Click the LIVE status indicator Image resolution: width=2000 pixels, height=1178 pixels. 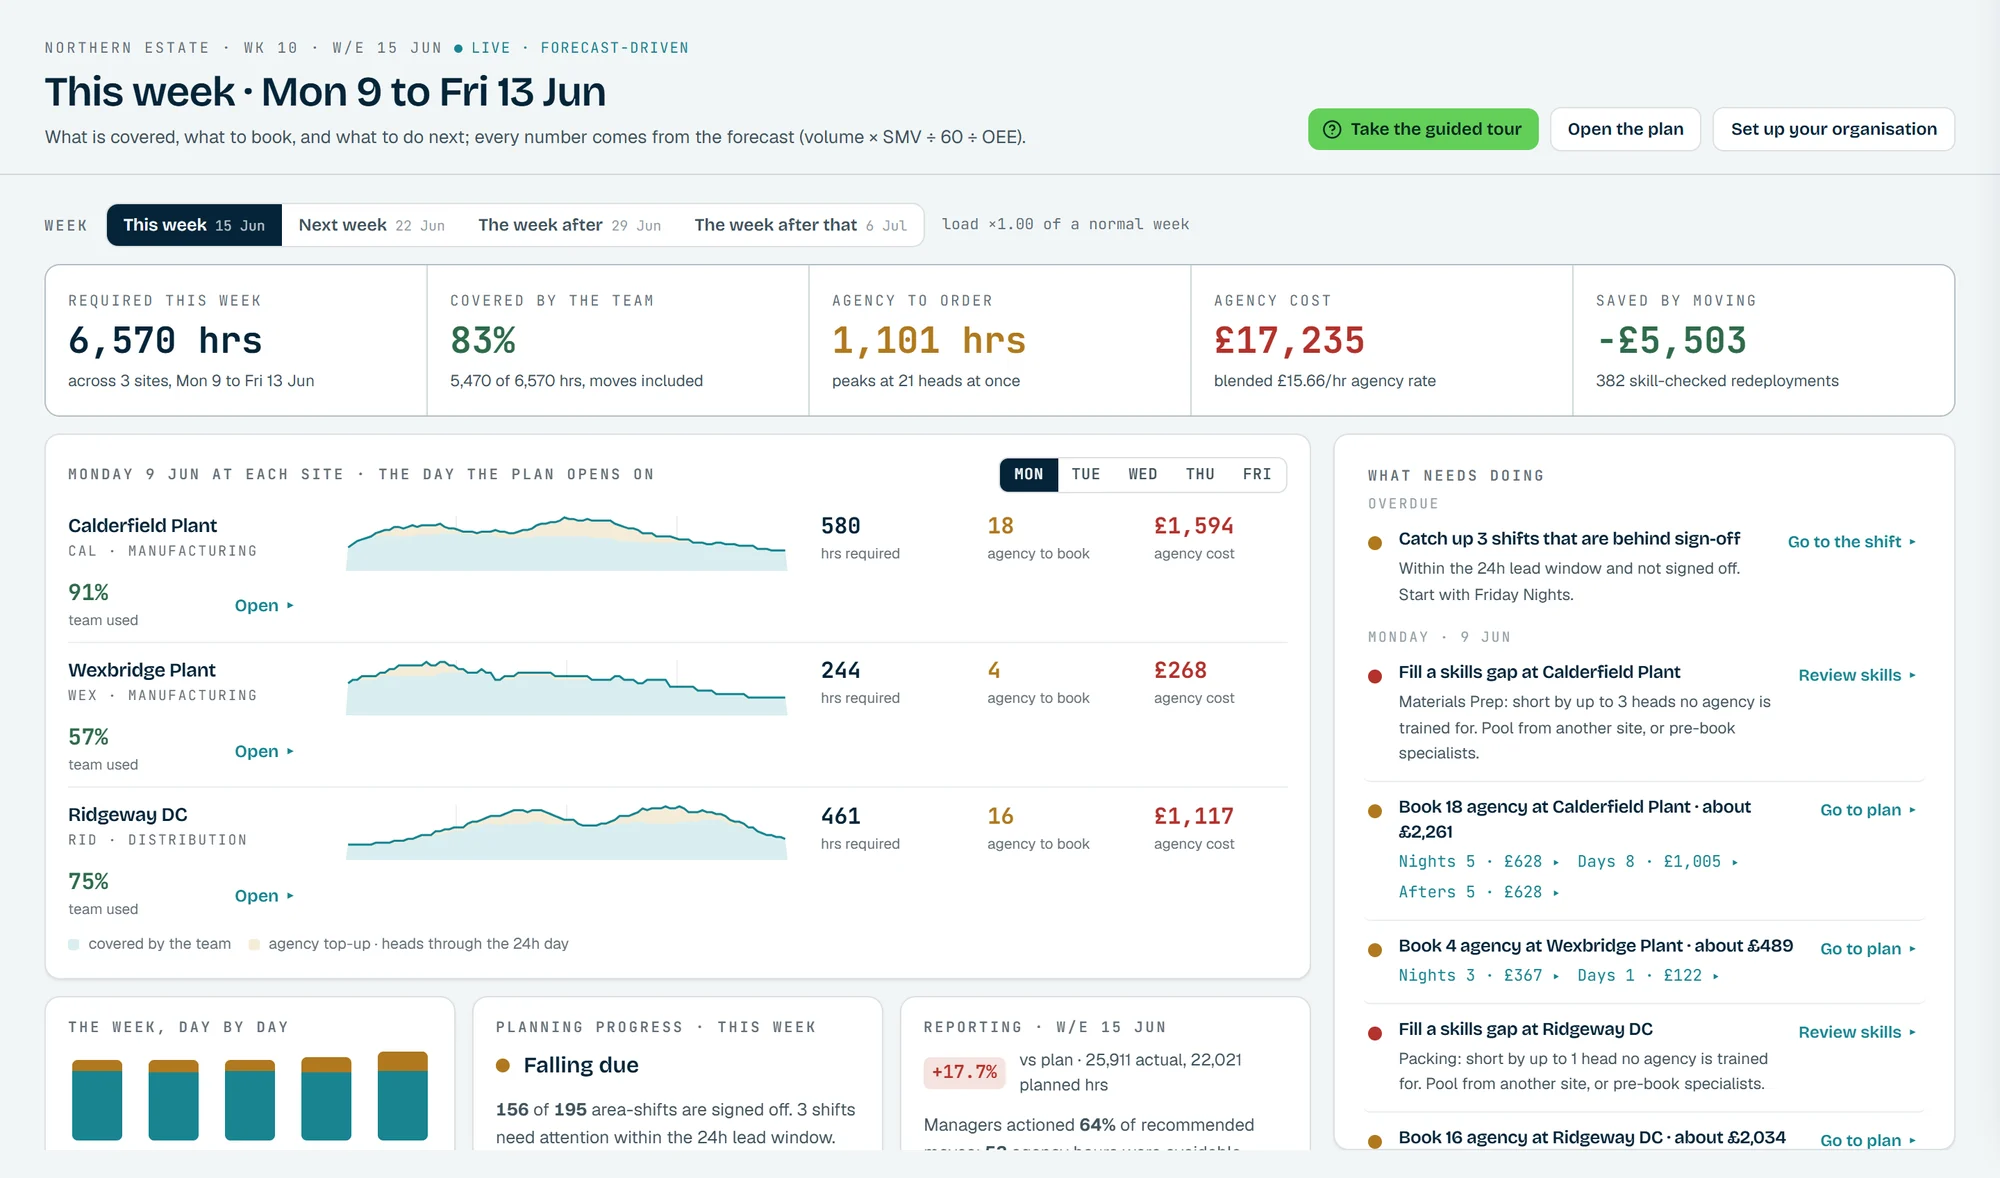tap(482, 48)
